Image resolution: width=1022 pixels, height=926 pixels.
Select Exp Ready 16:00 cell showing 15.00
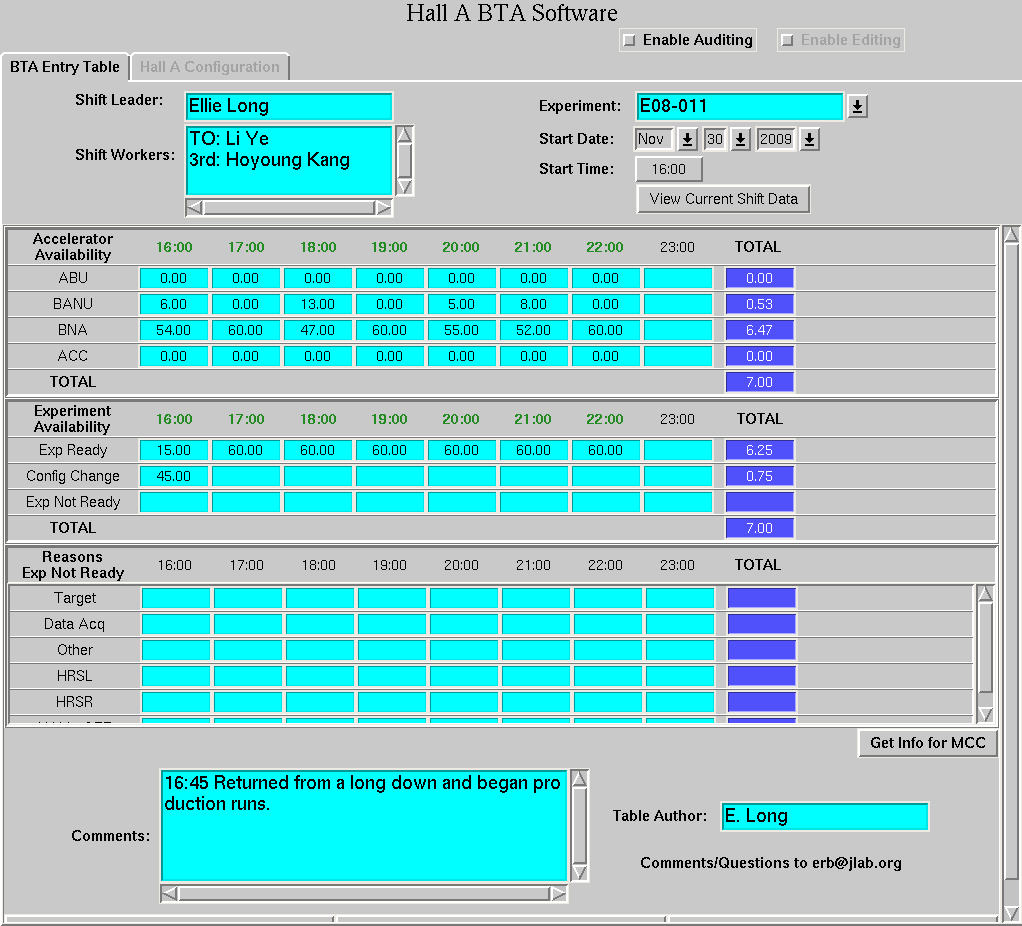(173, 450)
